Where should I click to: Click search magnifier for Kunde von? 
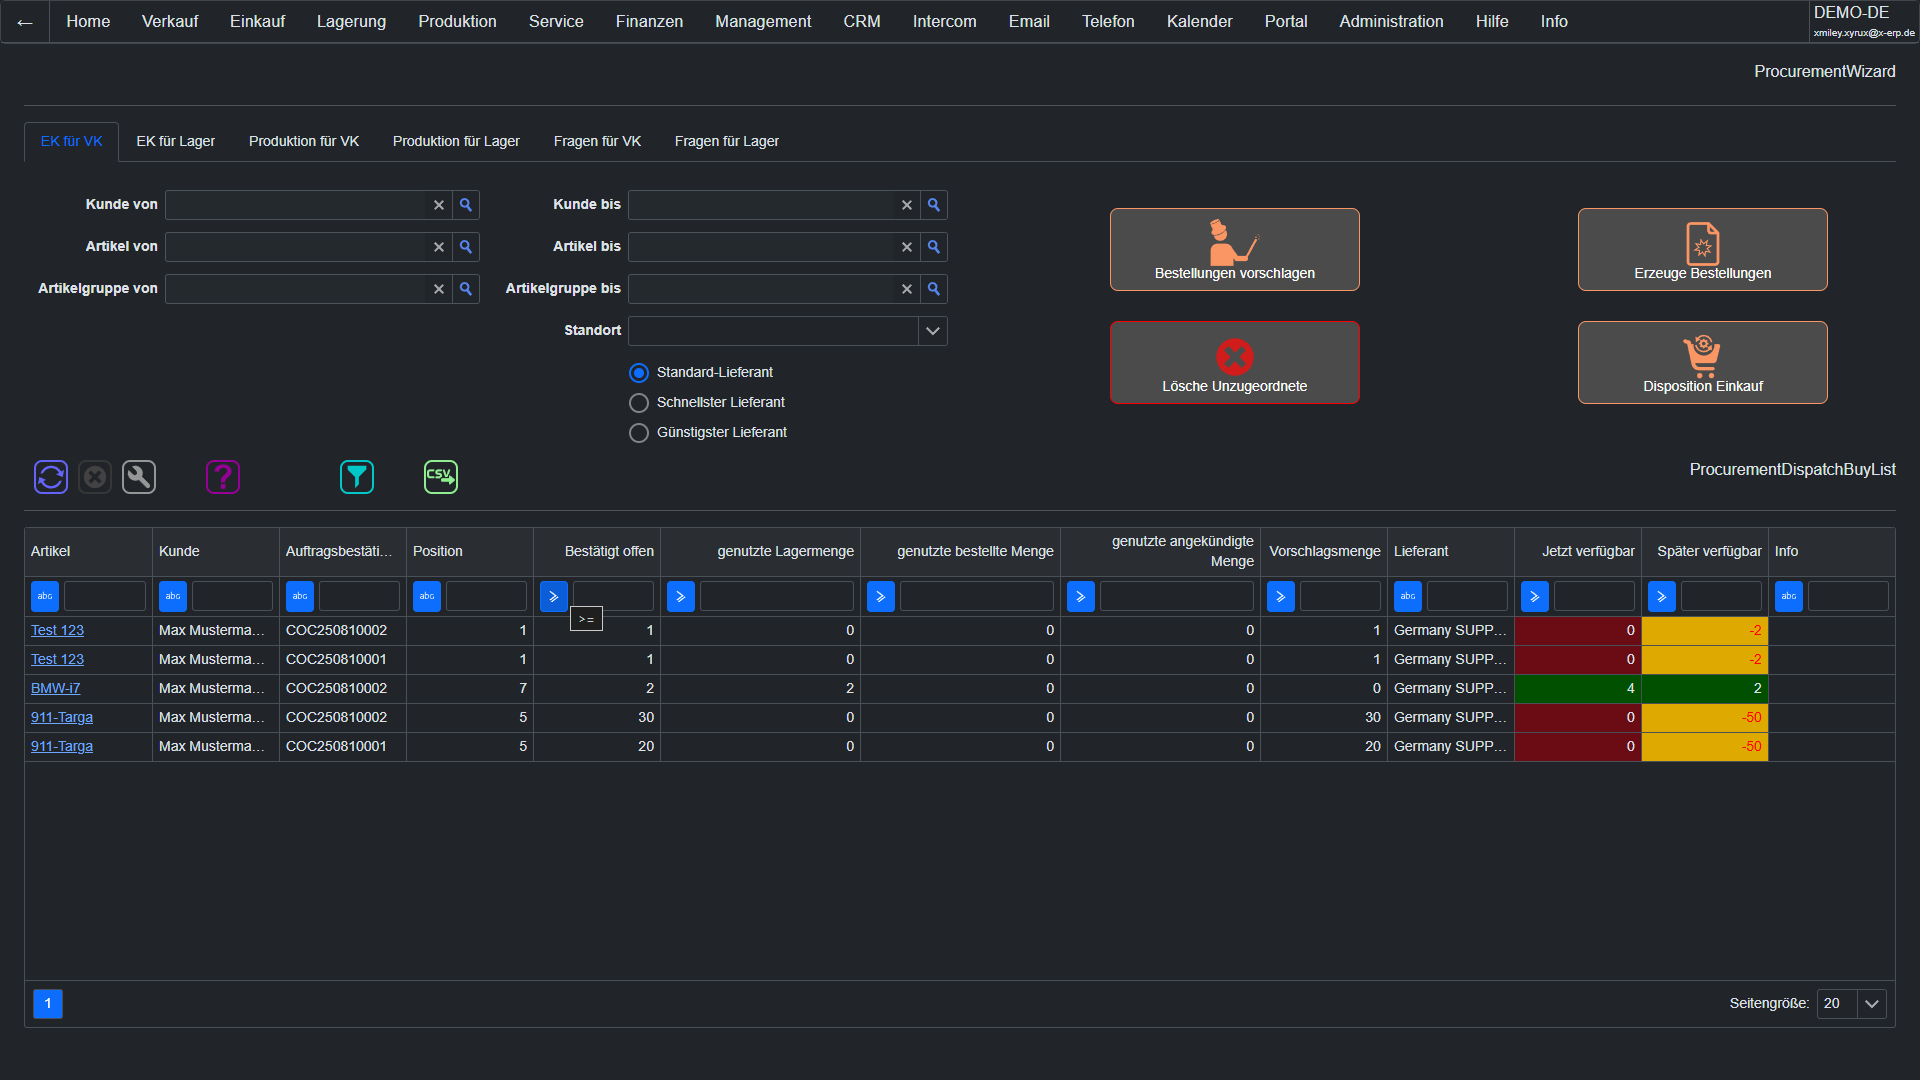pyautogui.click(x=466, y=205)
